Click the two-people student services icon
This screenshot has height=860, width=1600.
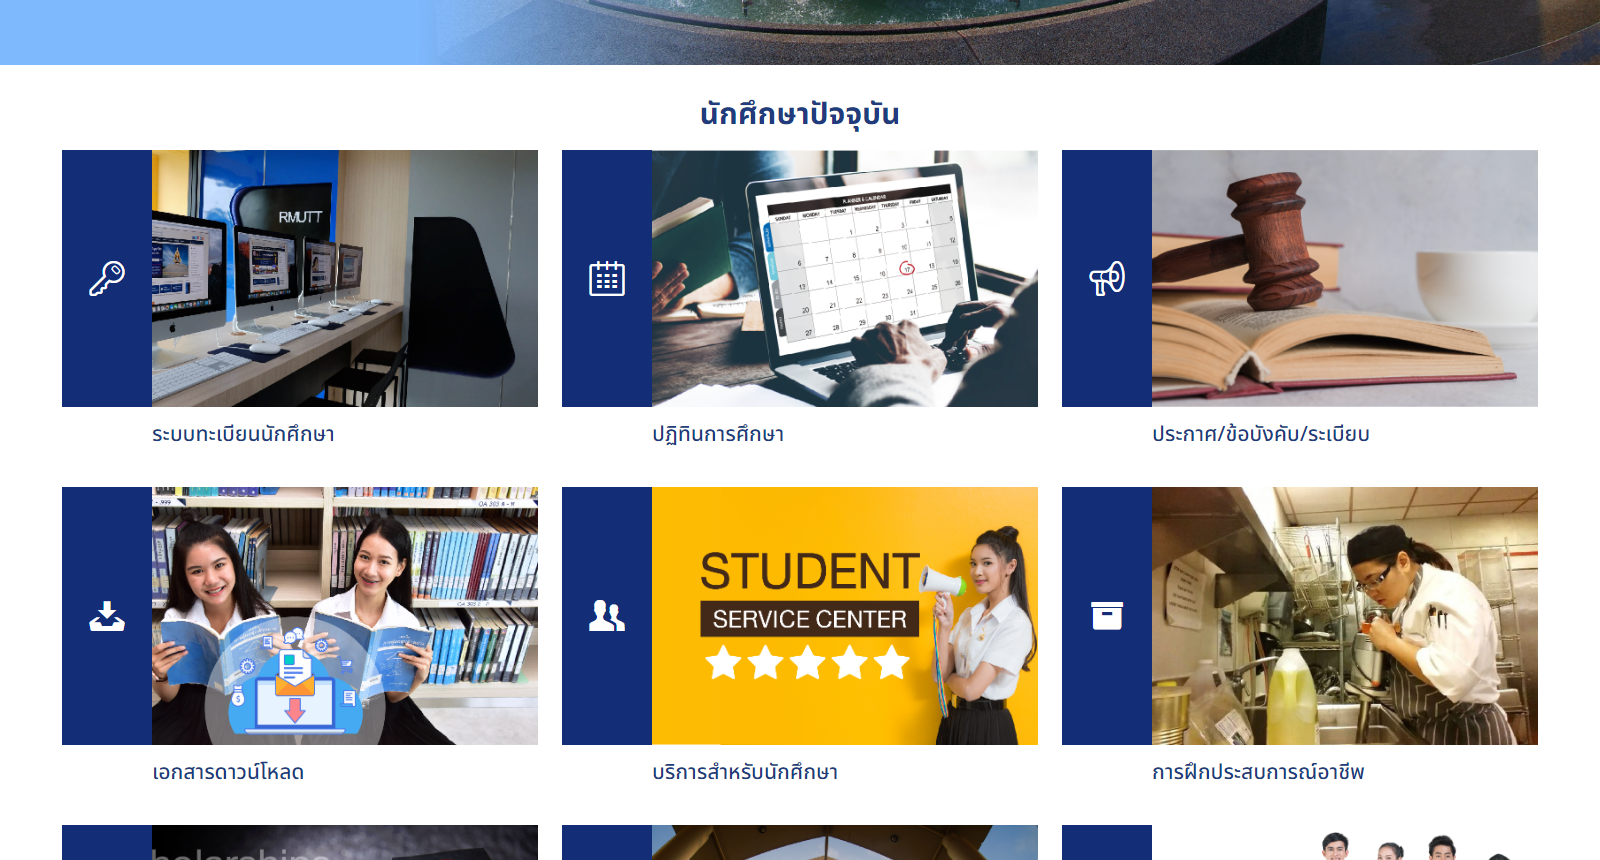(x=607, y=616)
